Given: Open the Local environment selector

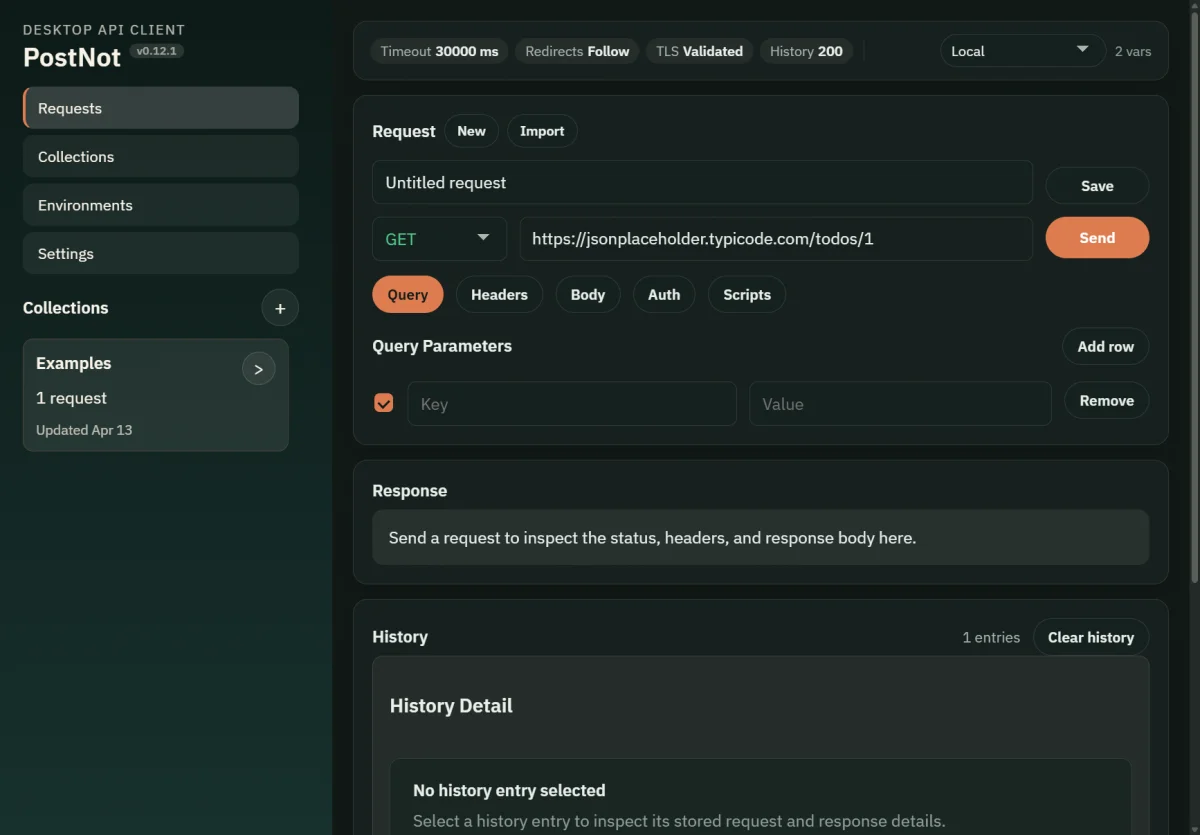Looking at the screenshot, I should click(1021, 50).
